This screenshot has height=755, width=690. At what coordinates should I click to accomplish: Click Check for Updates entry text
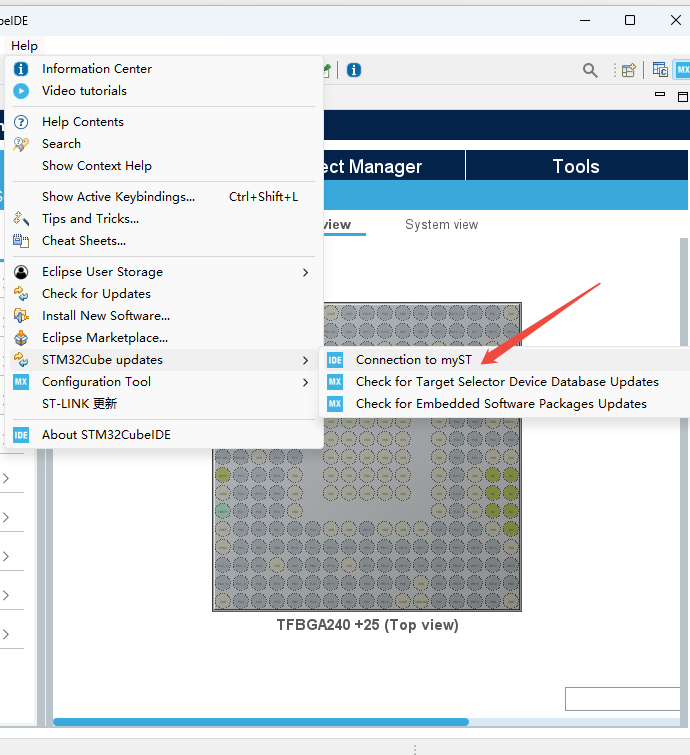tap(96, 294)
